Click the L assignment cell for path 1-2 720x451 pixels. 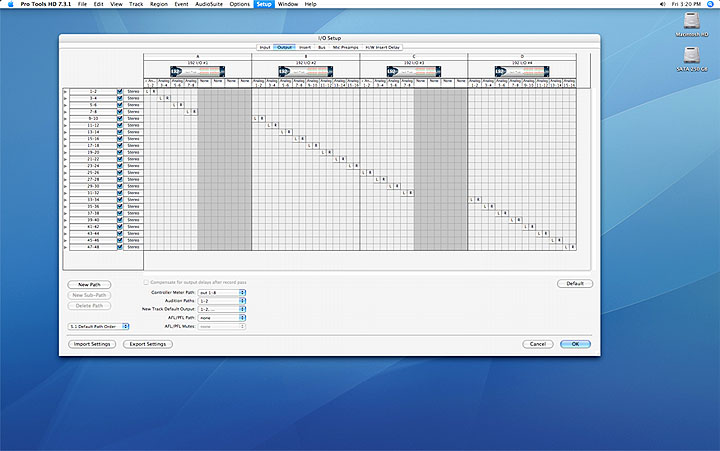point(147,92)
